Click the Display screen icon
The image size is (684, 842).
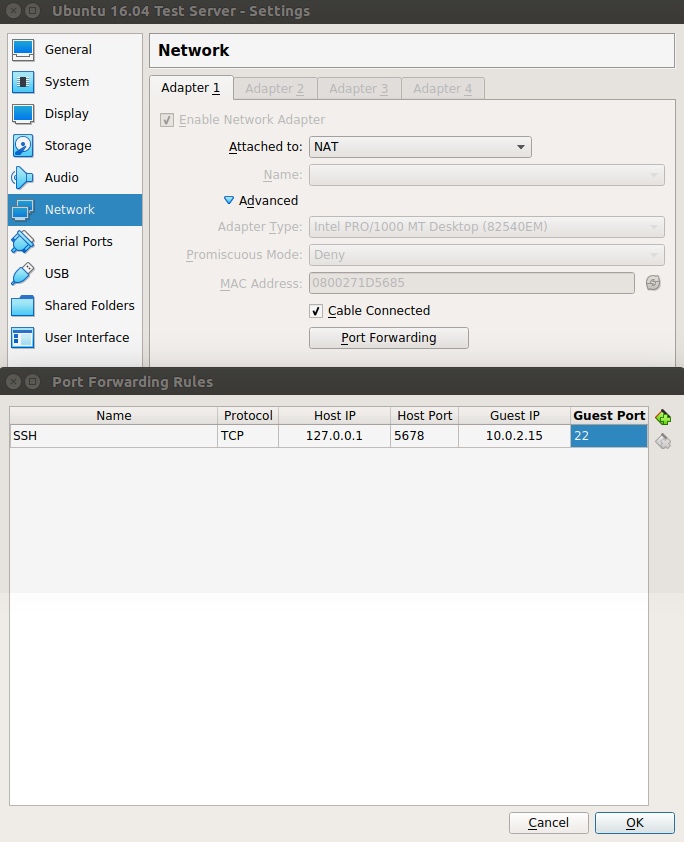pyautogui.click(x=23, y=113)
